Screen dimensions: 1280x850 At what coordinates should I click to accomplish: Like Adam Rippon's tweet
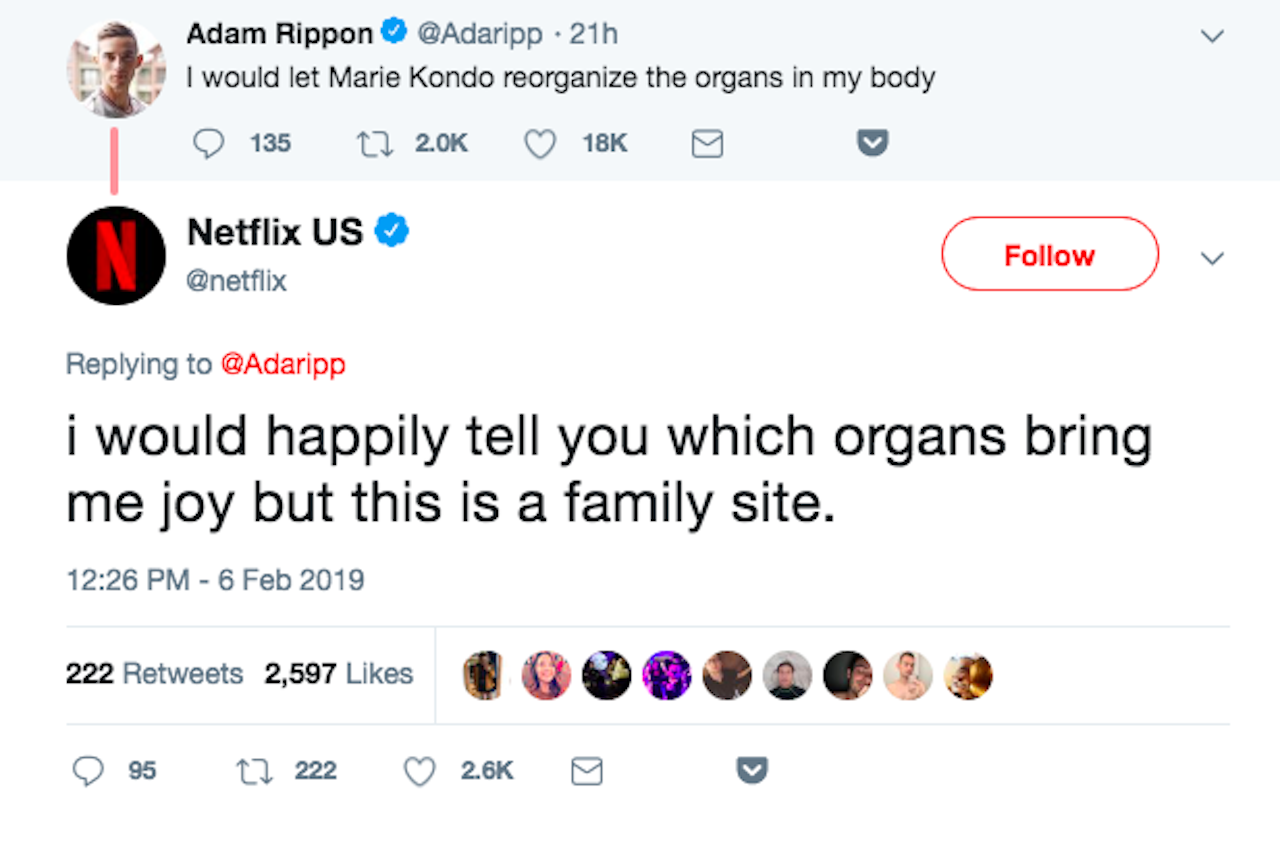coord(540,144)
